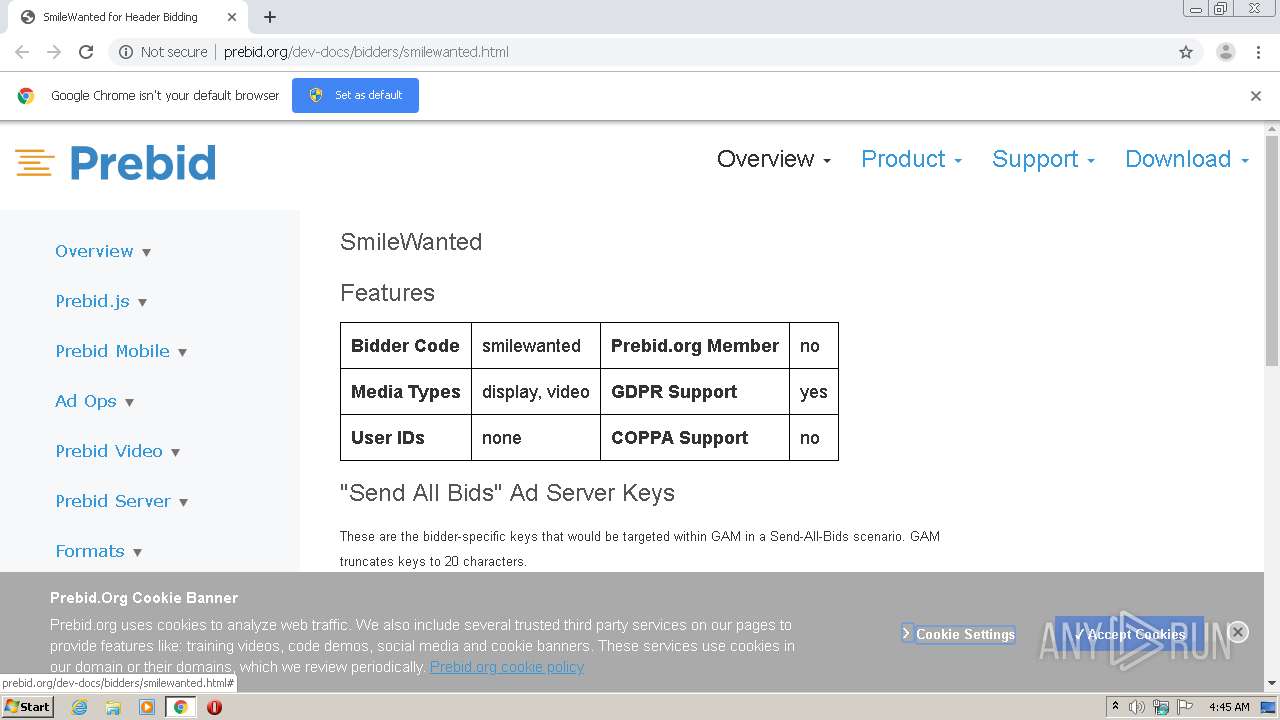Viewport: 1280px width, 720px height.
Task: Open the Prebid.org cookie policy link
Action: pyautogui.click(x=507, y=667)
